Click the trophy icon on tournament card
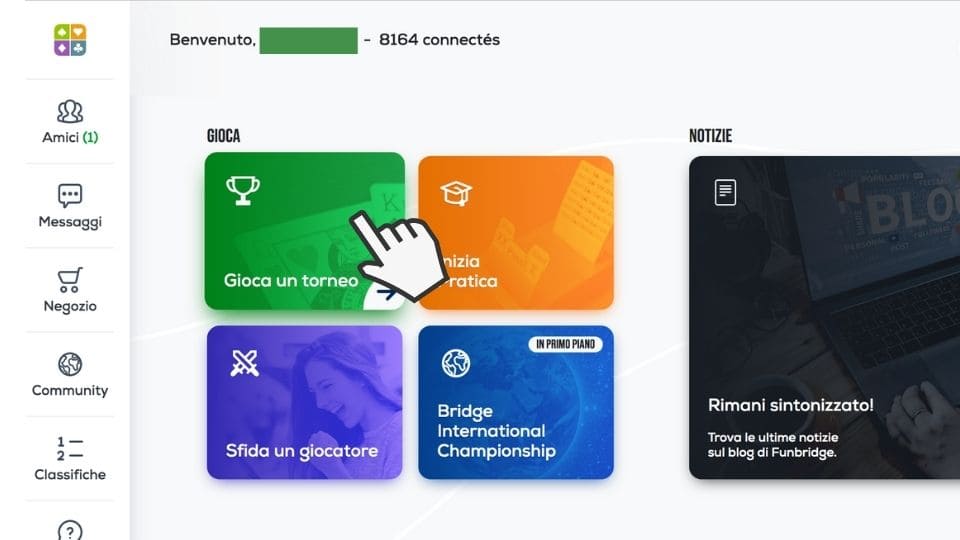960x540 pixels. click(243, 190)
